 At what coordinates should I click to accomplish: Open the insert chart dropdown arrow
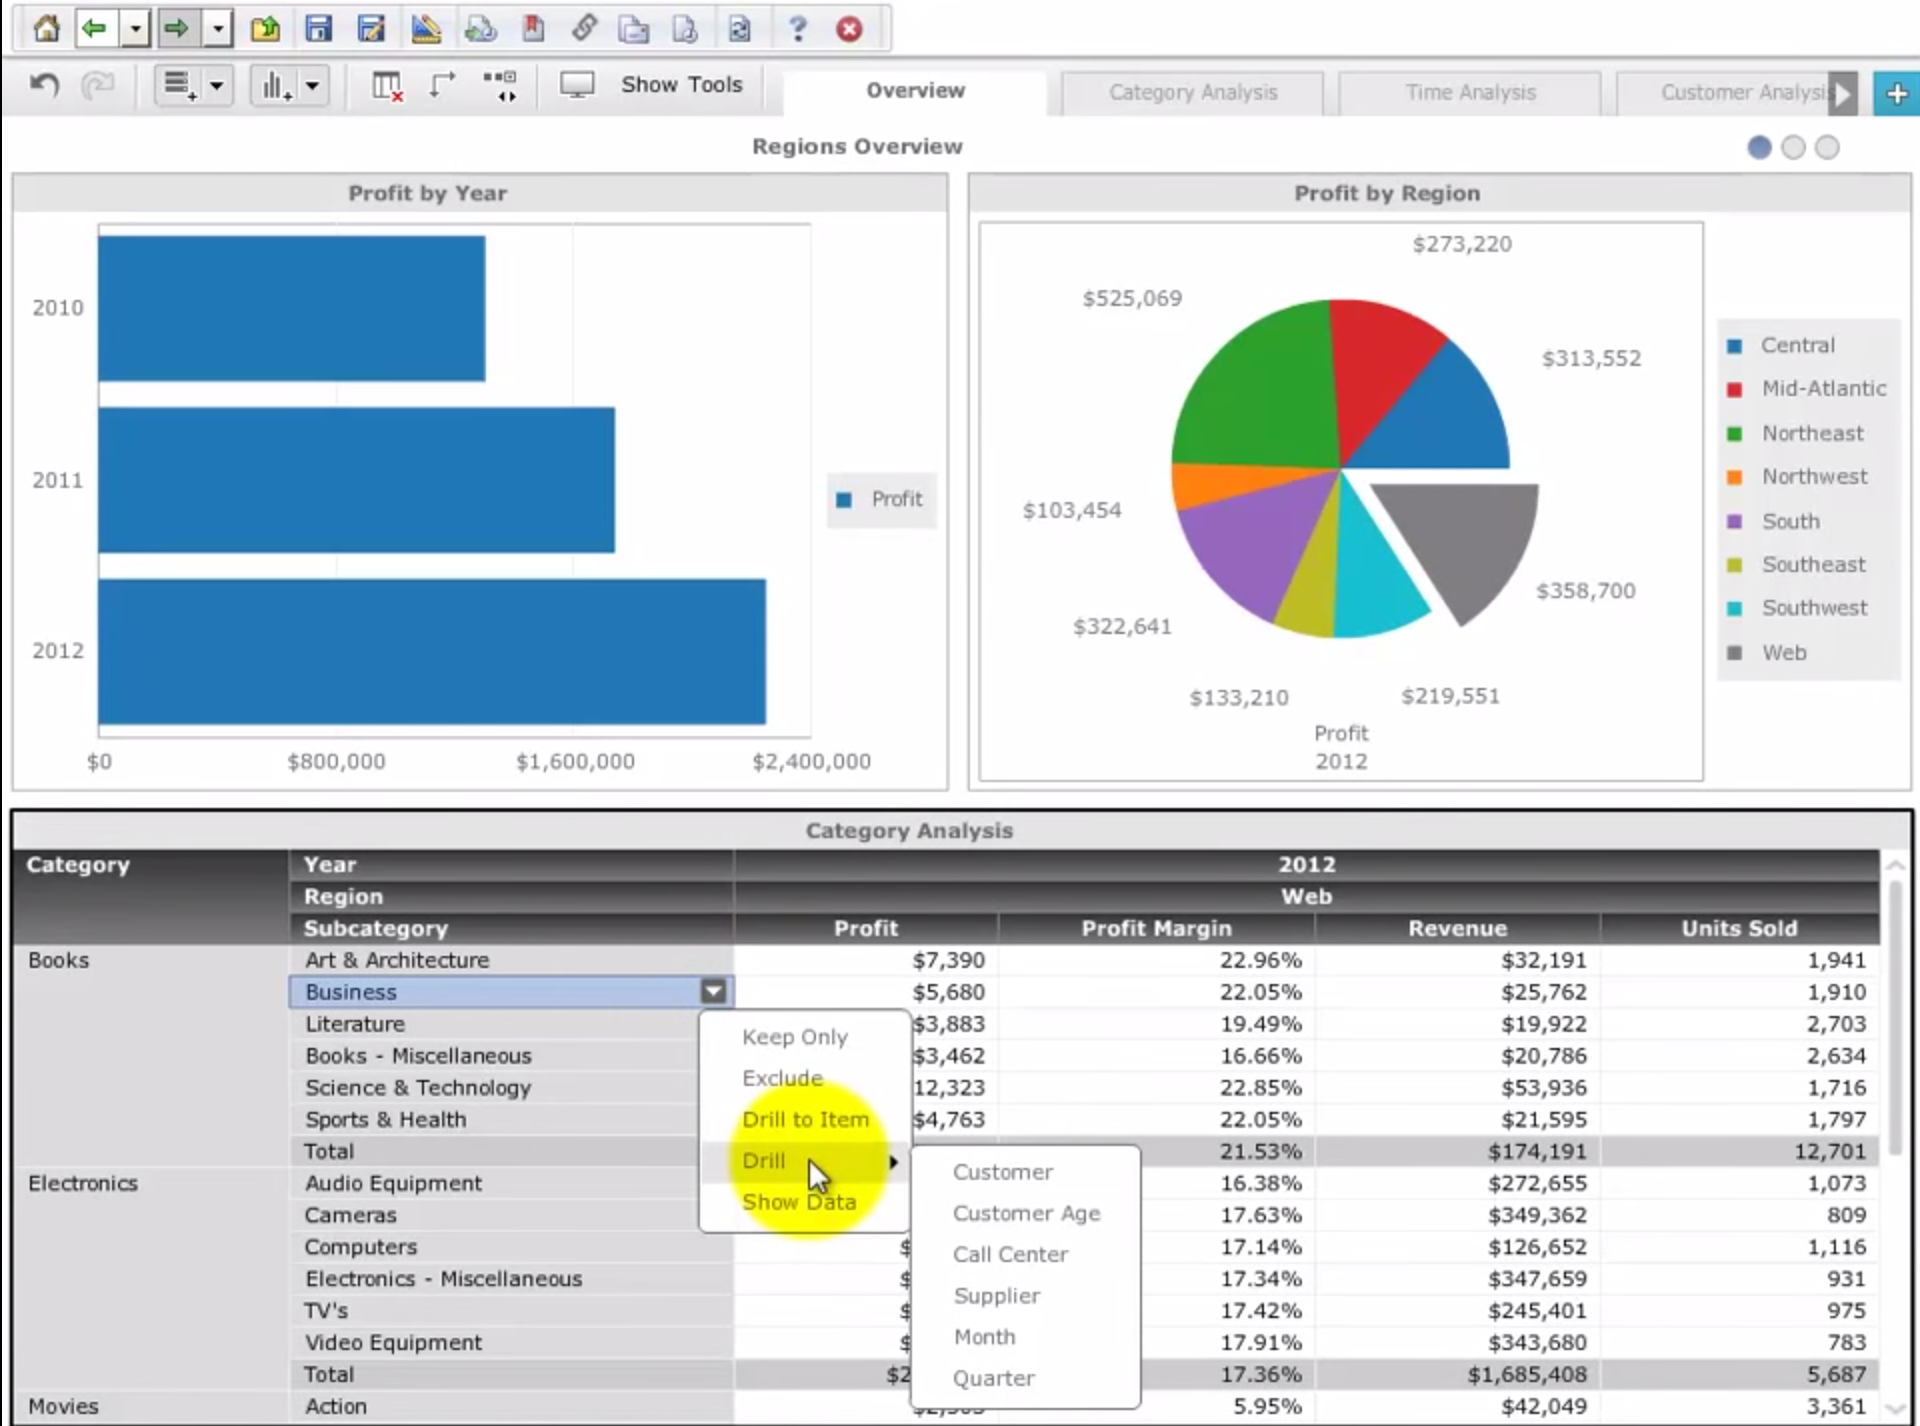tap(312, 86)
